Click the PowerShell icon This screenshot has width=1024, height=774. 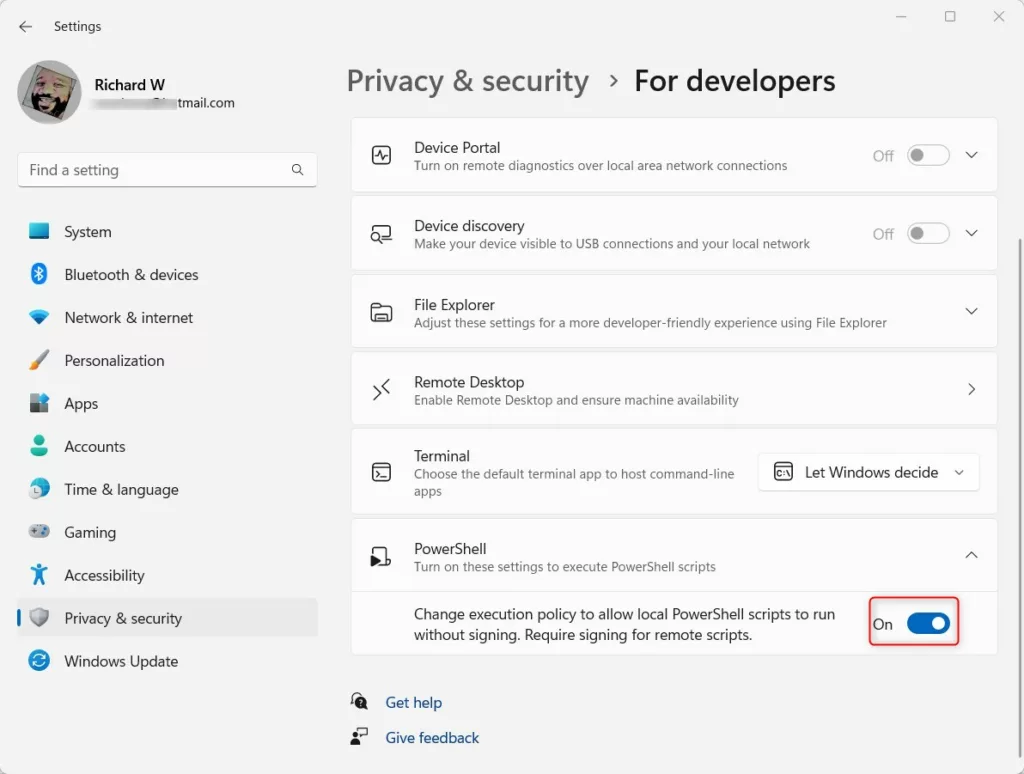[x=381, y=556]
